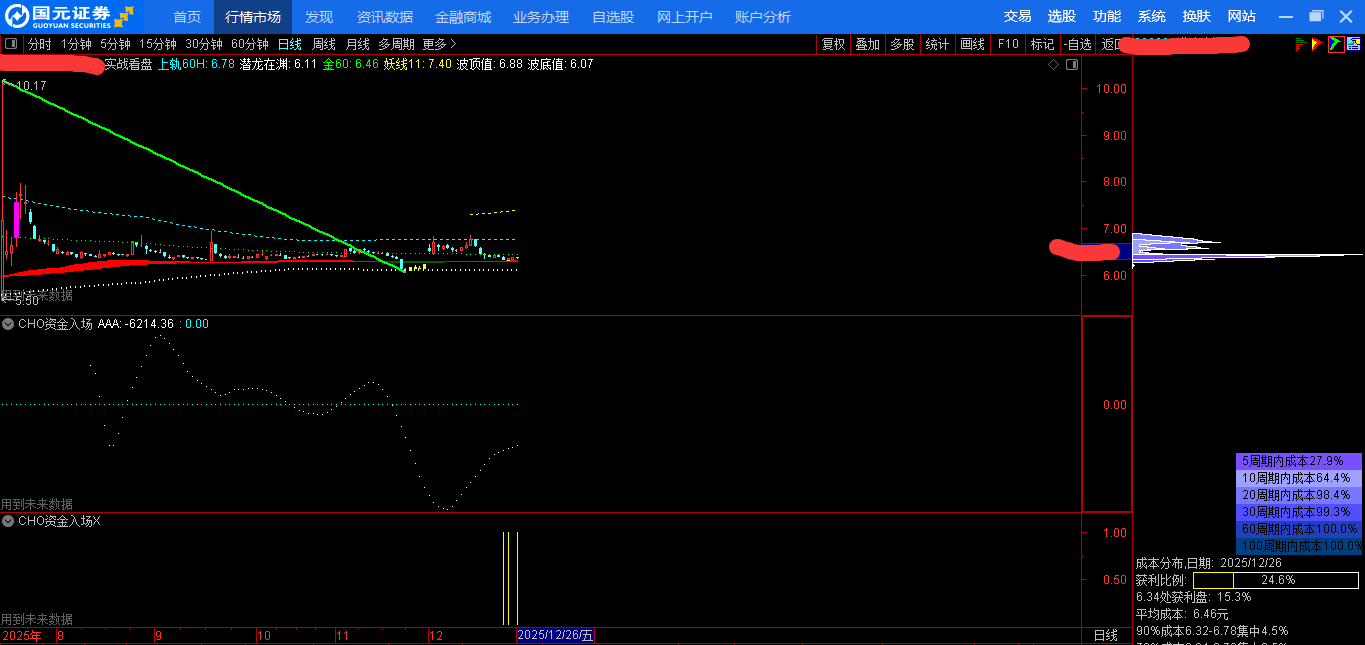Viewport: 1365px width, 645px height.
Task: Select the 60分钟 period
Action: point(250,44)
